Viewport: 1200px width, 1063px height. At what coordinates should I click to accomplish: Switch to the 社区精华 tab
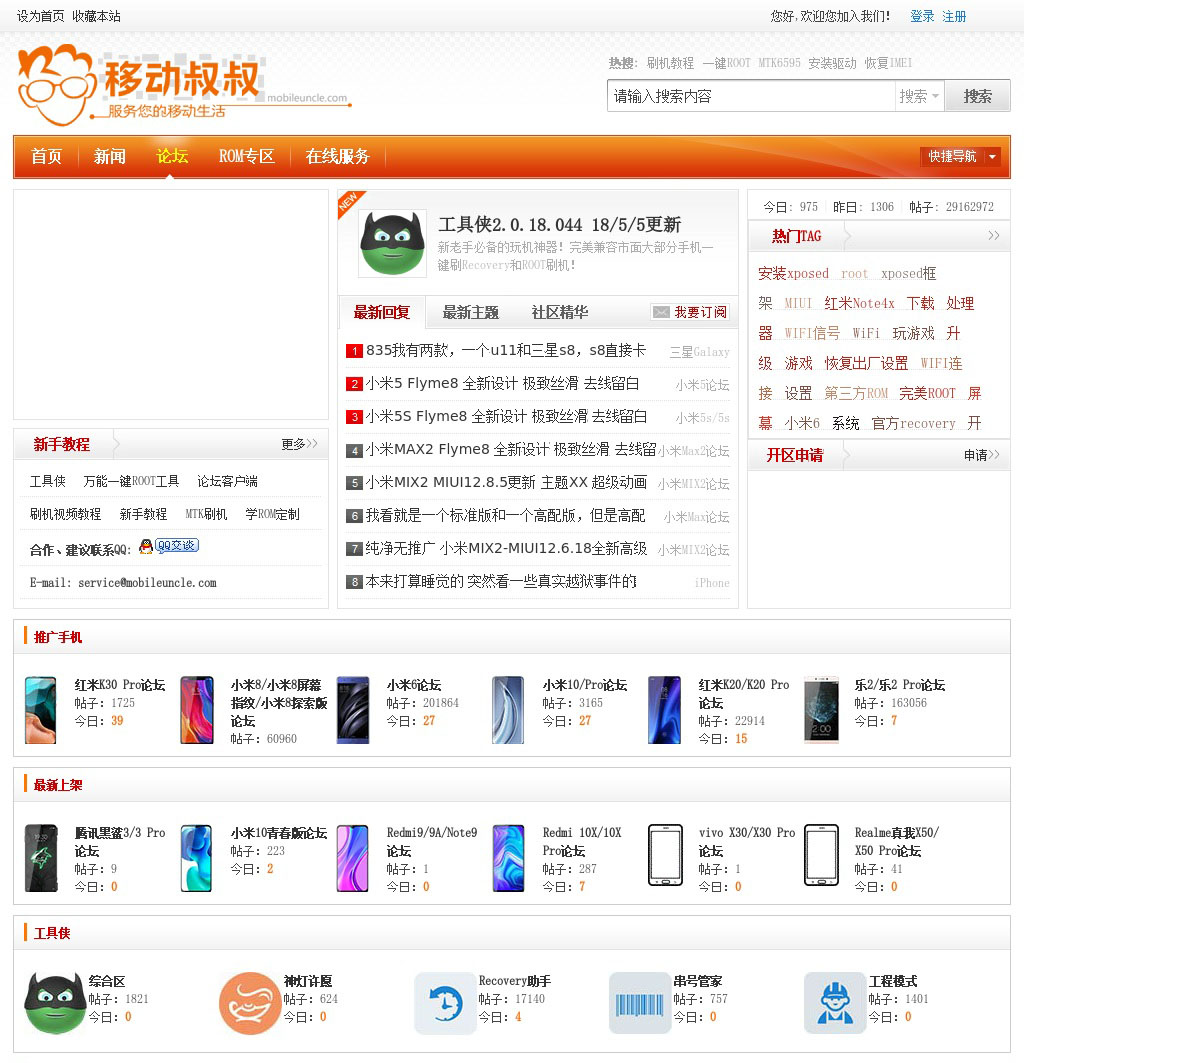(559, 312)
